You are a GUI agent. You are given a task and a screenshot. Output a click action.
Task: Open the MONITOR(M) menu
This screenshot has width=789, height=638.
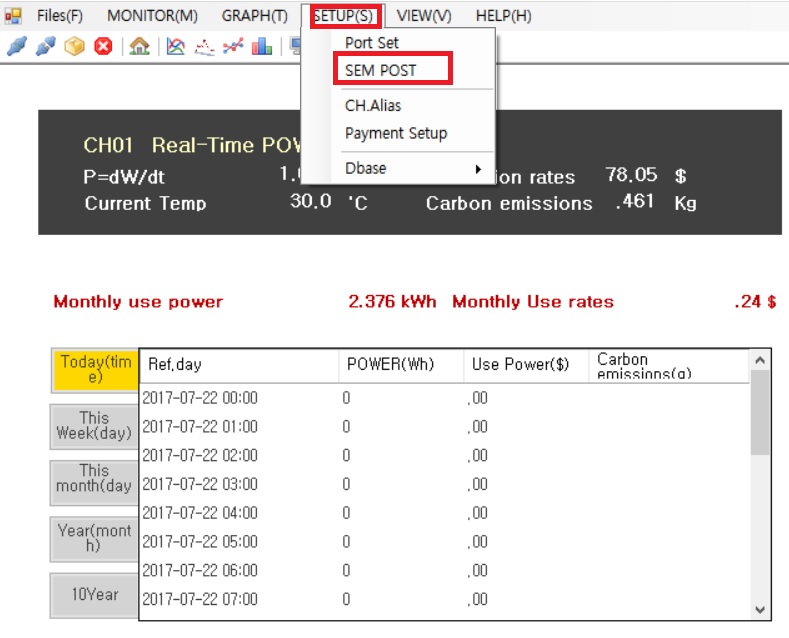[x=152, y=16]
